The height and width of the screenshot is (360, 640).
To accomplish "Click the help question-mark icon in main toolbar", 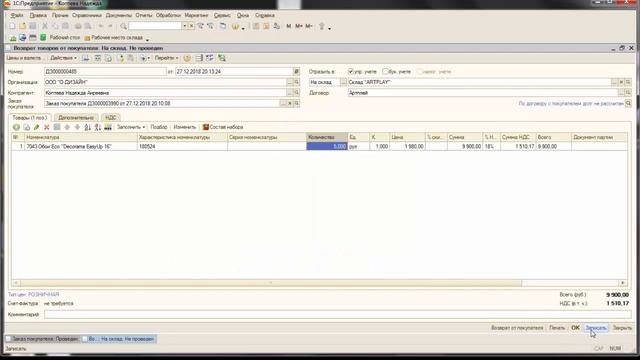I will 235,26.
